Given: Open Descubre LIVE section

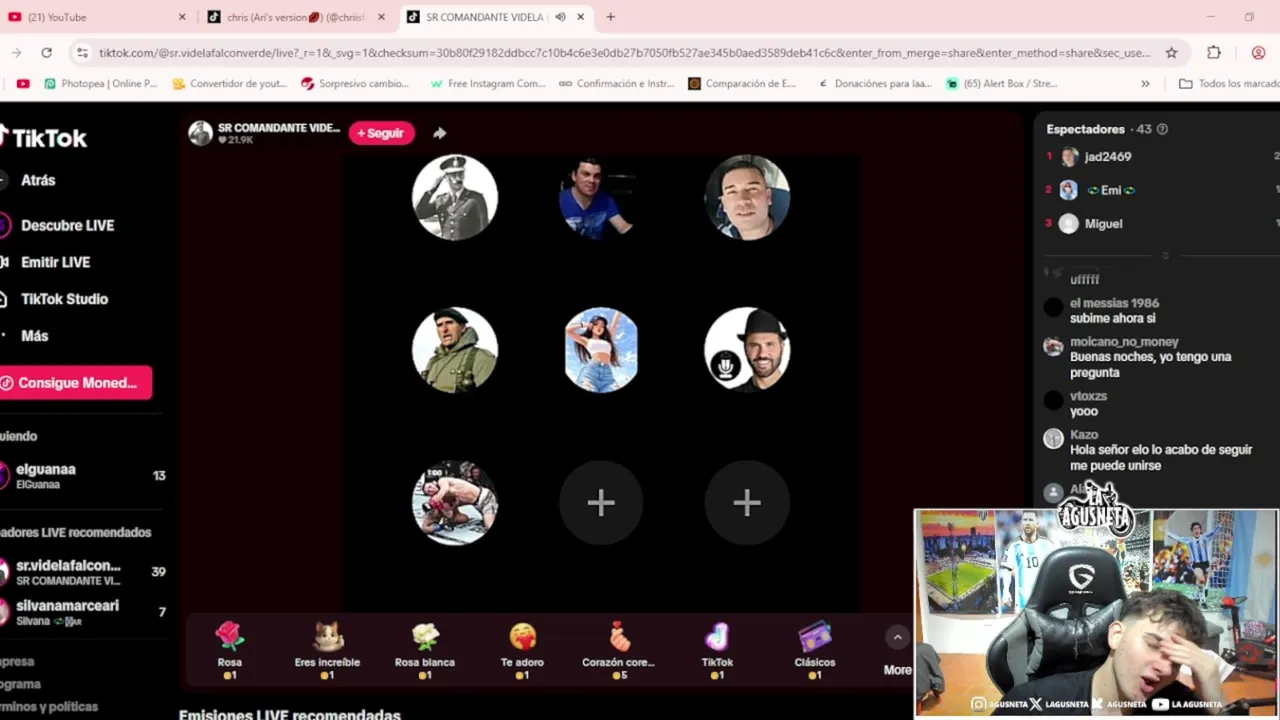Looking at the screenshot, I should [67, 225].
